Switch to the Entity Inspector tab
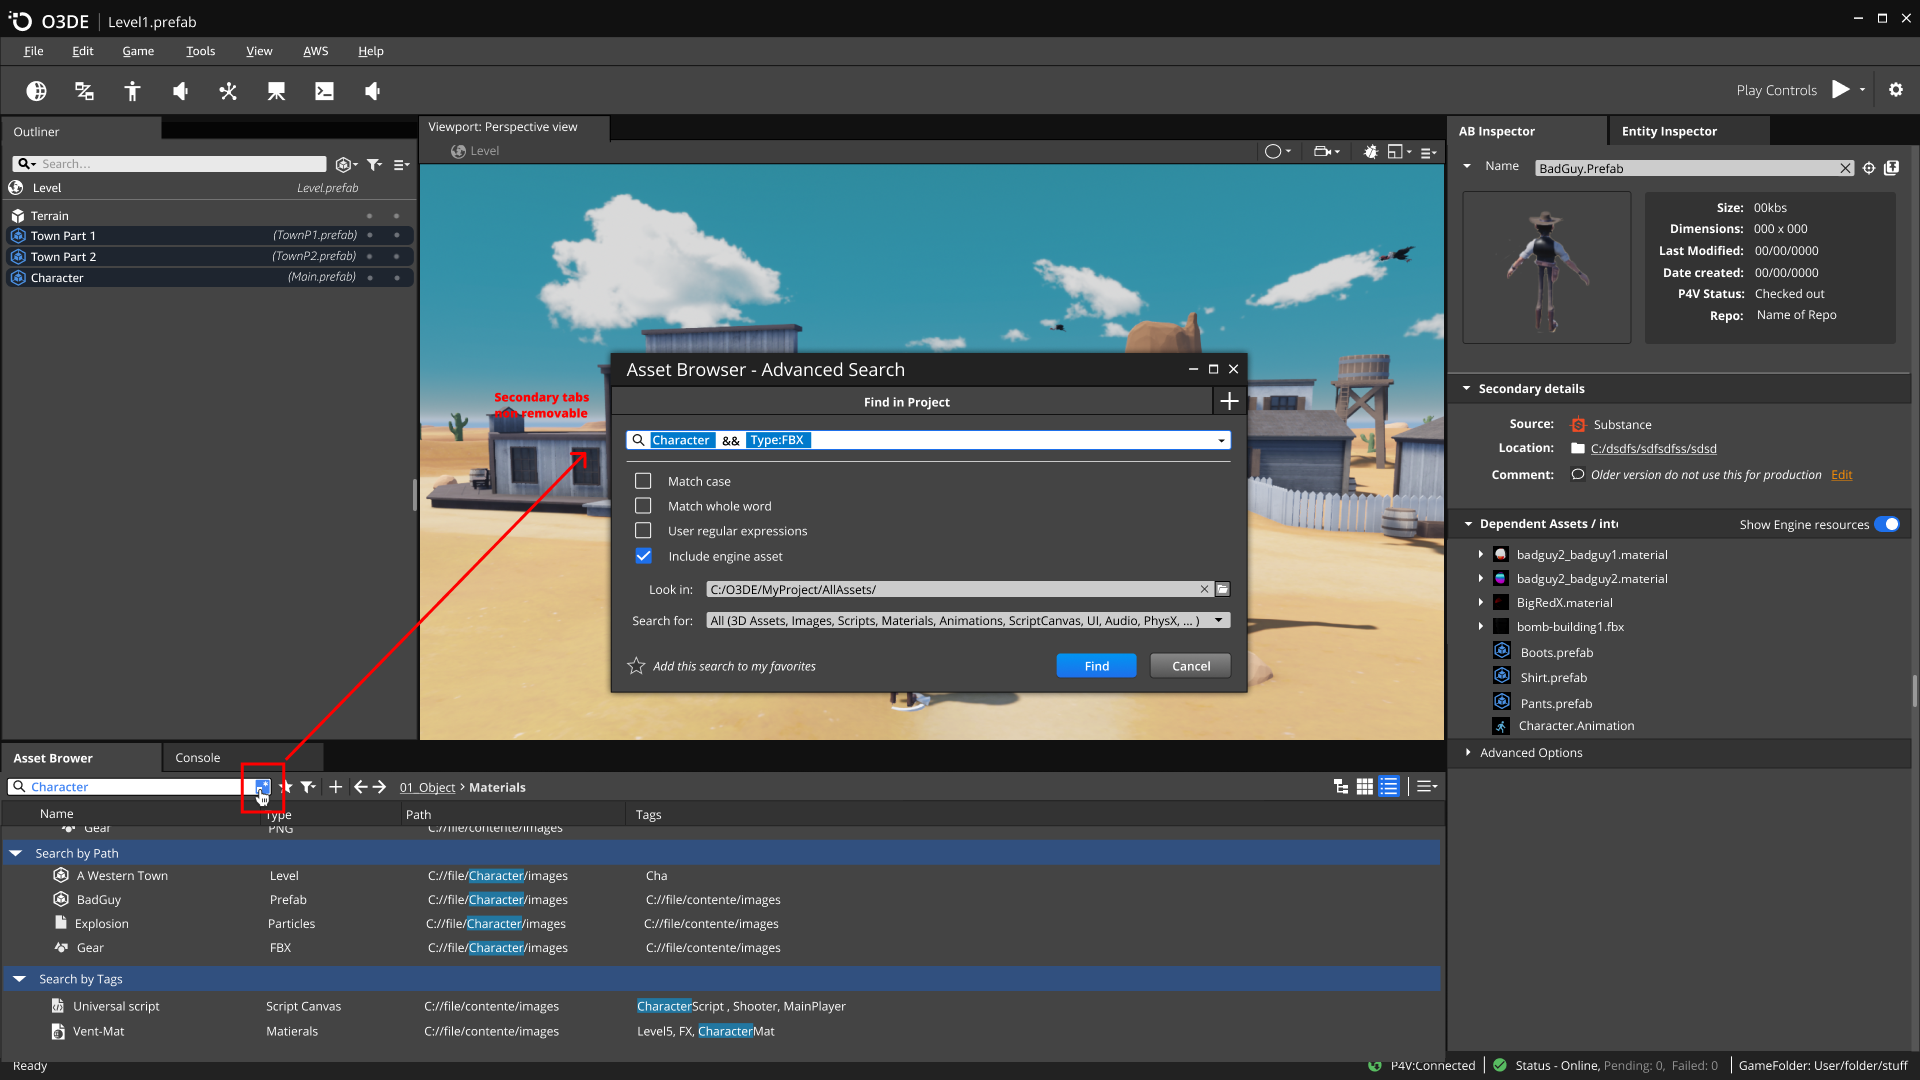Screen dimensions: 1920x1080 pyautogui.click(x=1669, y=131)
